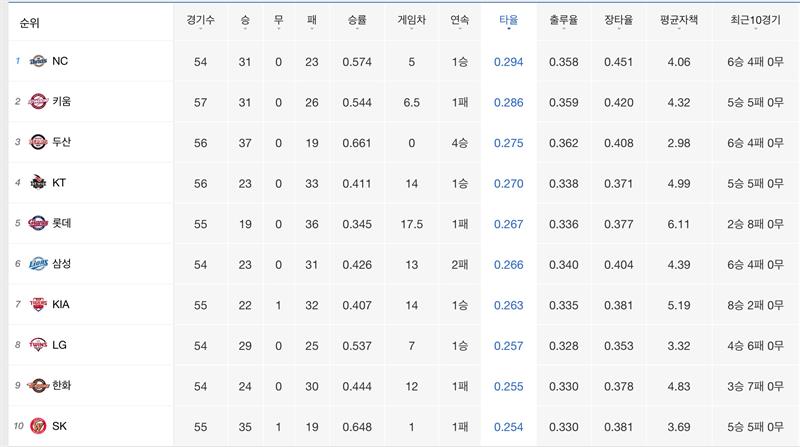Click the 최근10경기 column header

756,20
